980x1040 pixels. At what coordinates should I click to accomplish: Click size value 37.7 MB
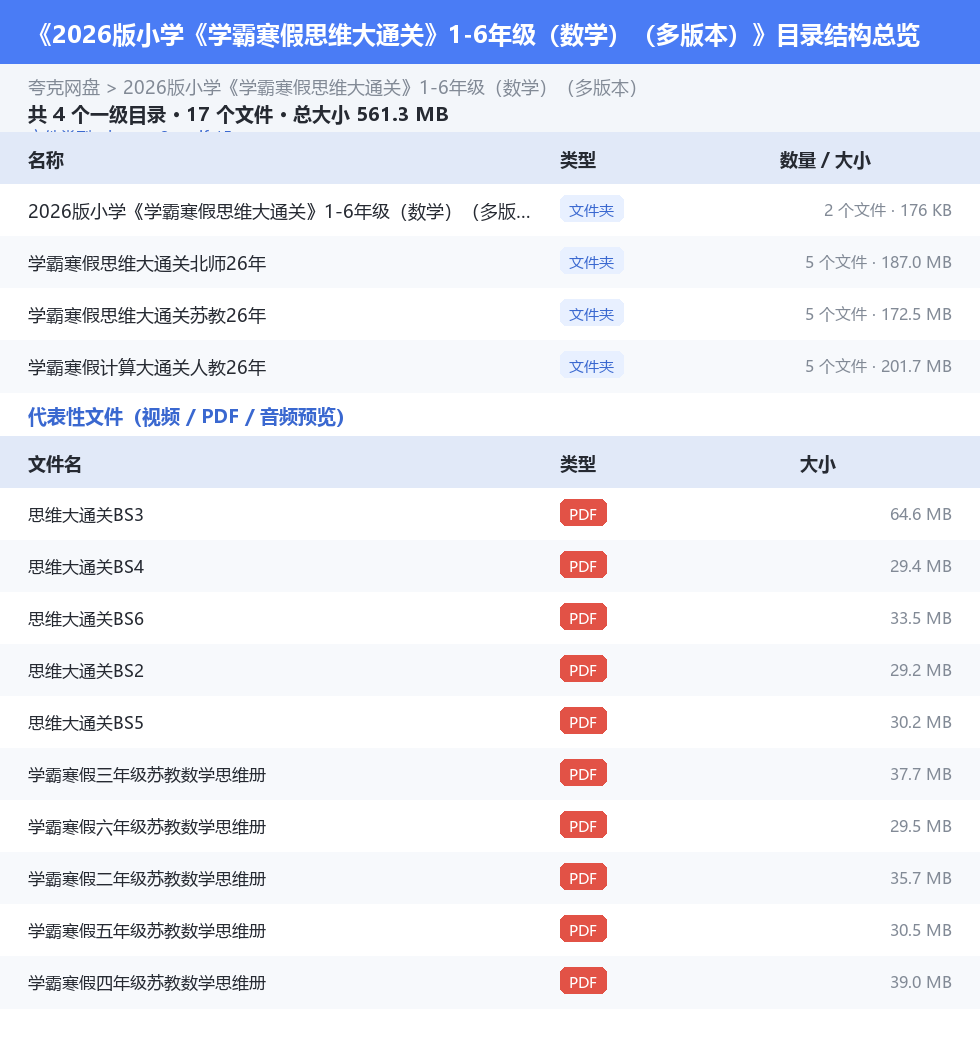coord(920,774)
